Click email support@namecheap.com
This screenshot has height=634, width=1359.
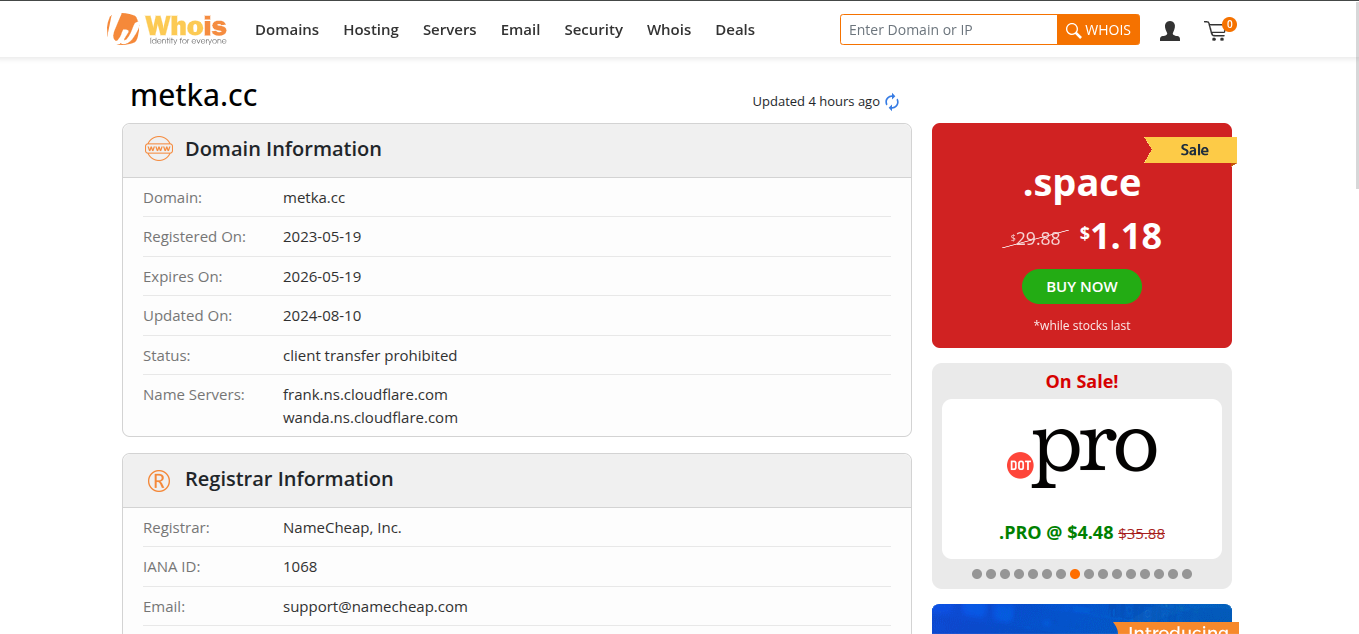coord(375,607)
